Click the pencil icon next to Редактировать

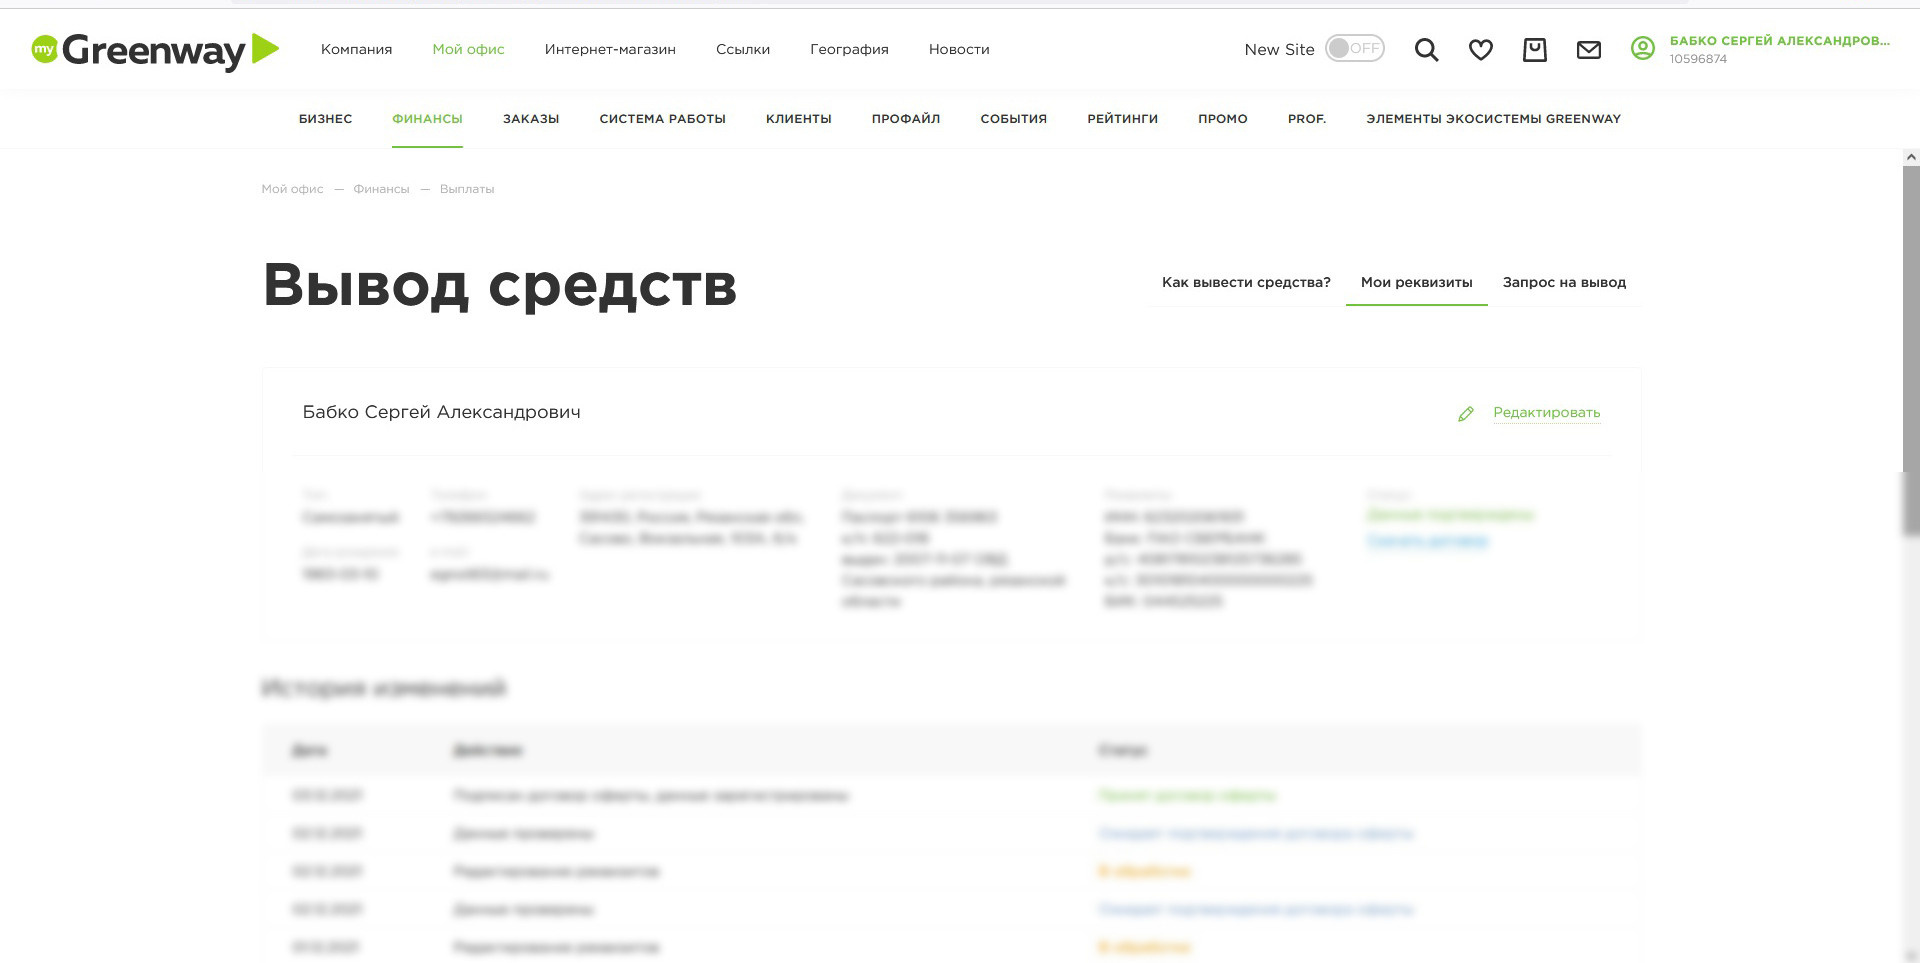point(1466,413)
